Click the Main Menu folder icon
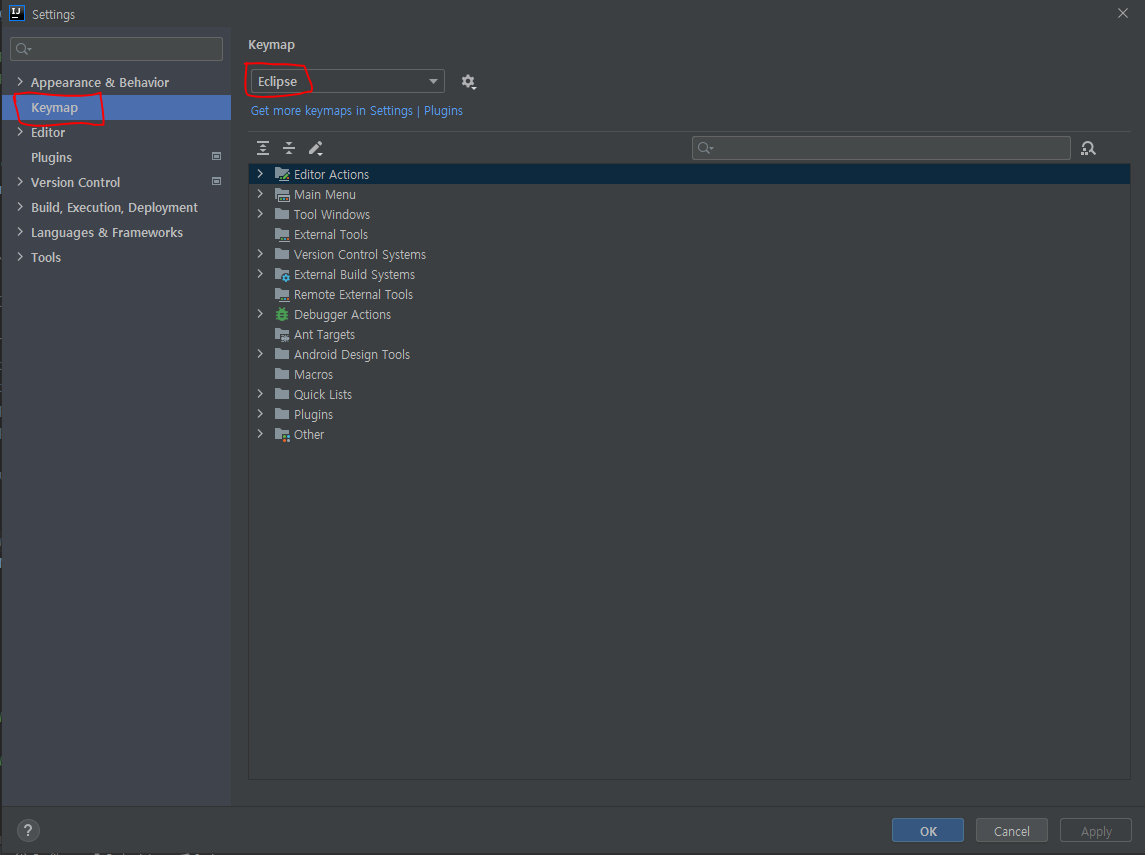1145x855 pixels. pyautogui.click(x=282, y=194)
